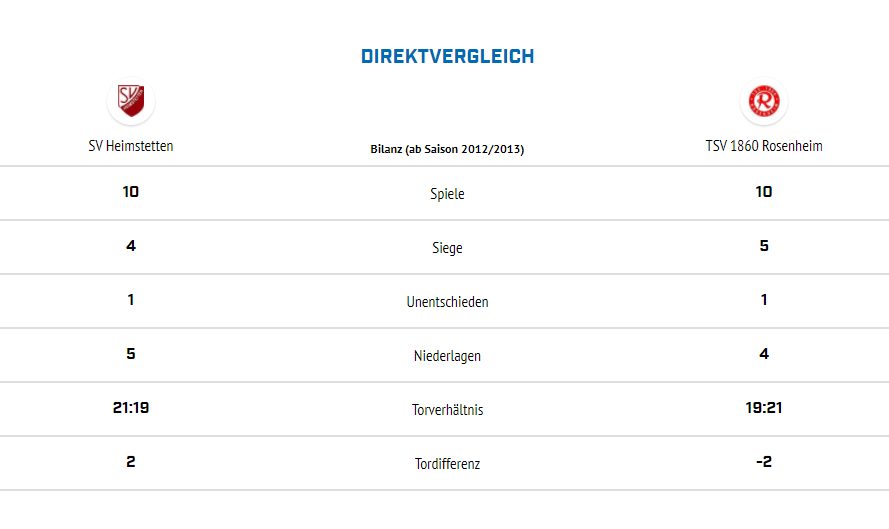Open the SV Heimstetten team name link

coord(131,146)
